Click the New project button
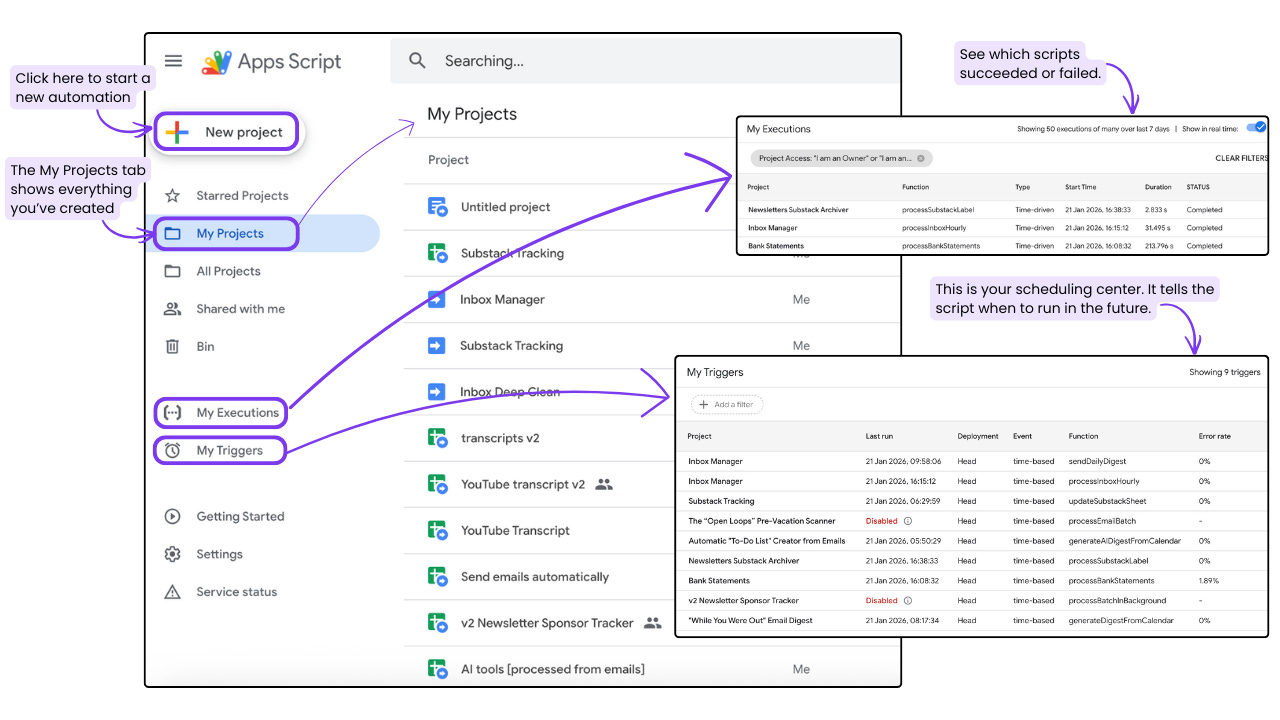Viewport: 1280px width, 720px height. [227, 132]
